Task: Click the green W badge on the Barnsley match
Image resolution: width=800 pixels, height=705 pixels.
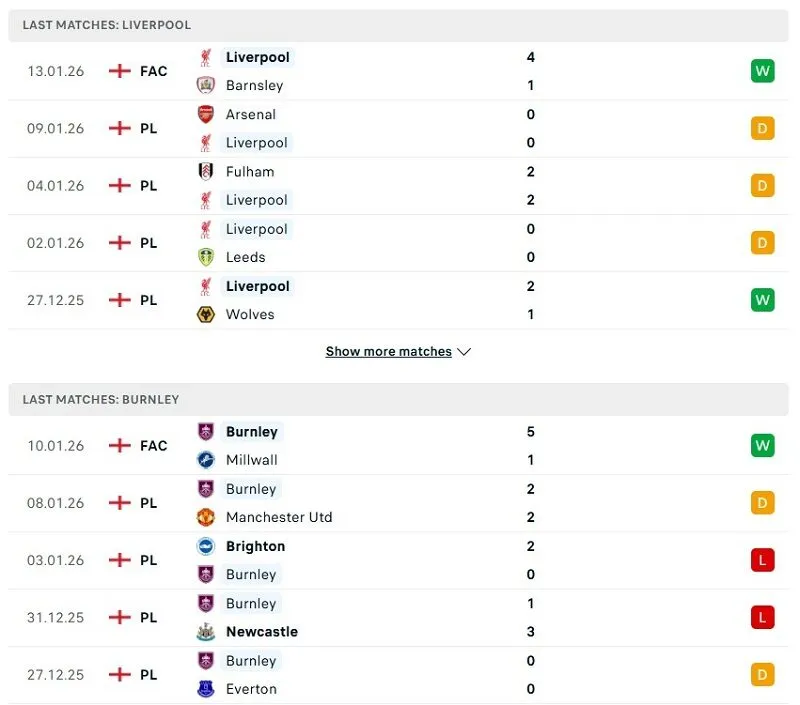Action: coord(761,71)
